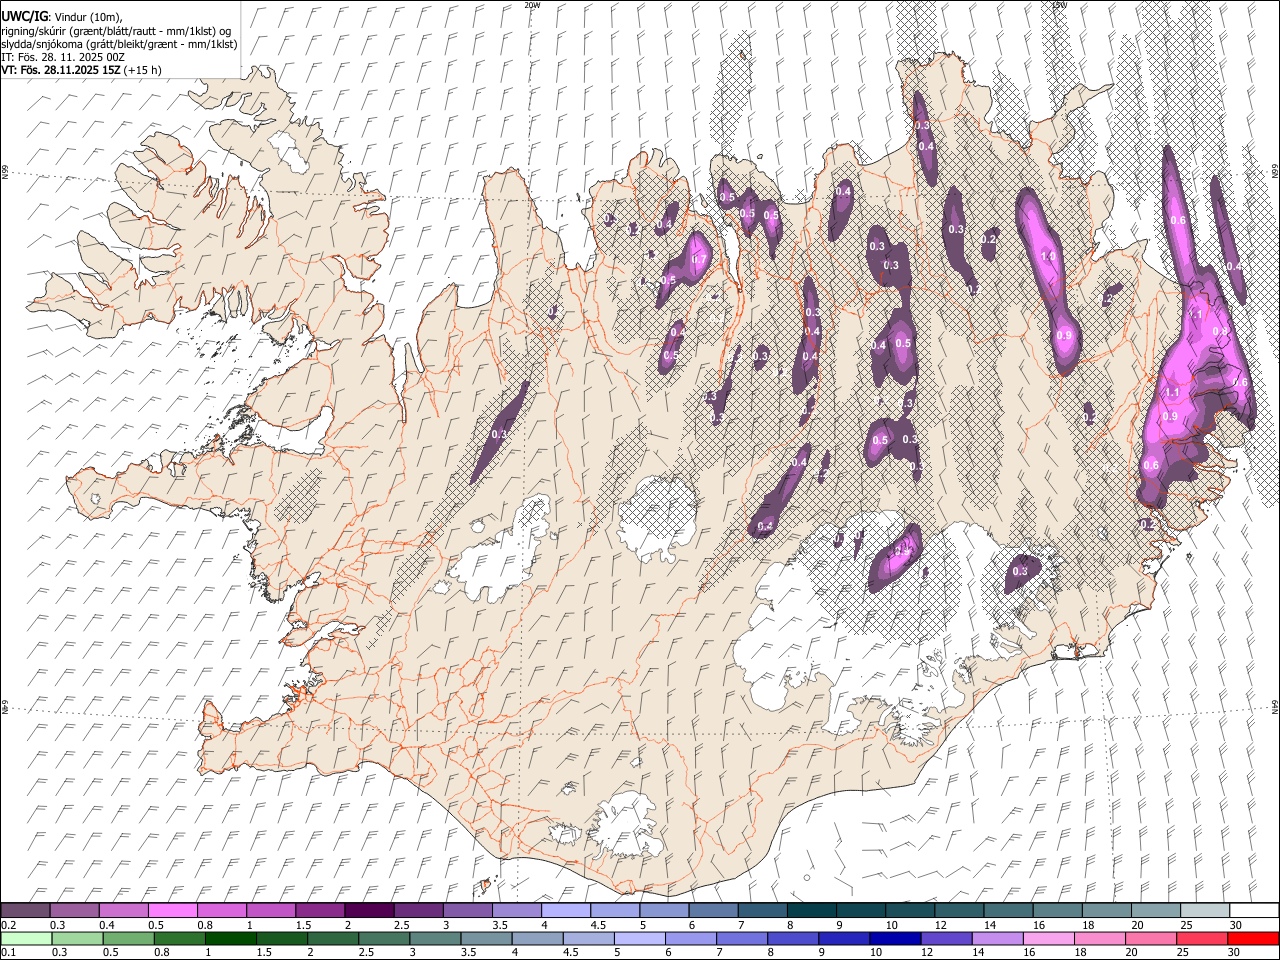Screen dimensions: 1280x960
Task: Pick the light grey 25 swatch in upper scale
Action: pos(1205,910)
